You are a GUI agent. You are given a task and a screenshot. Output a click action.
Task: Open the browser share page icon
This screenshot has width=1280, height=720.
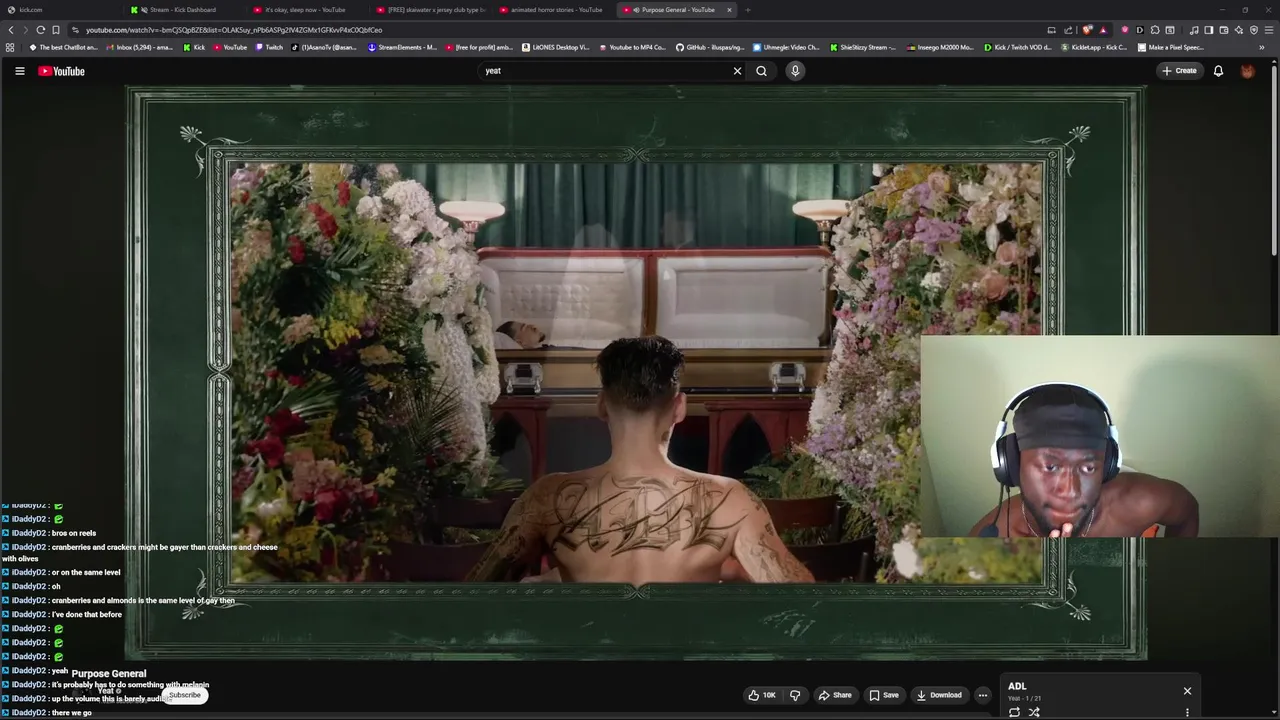[1067, 30]
